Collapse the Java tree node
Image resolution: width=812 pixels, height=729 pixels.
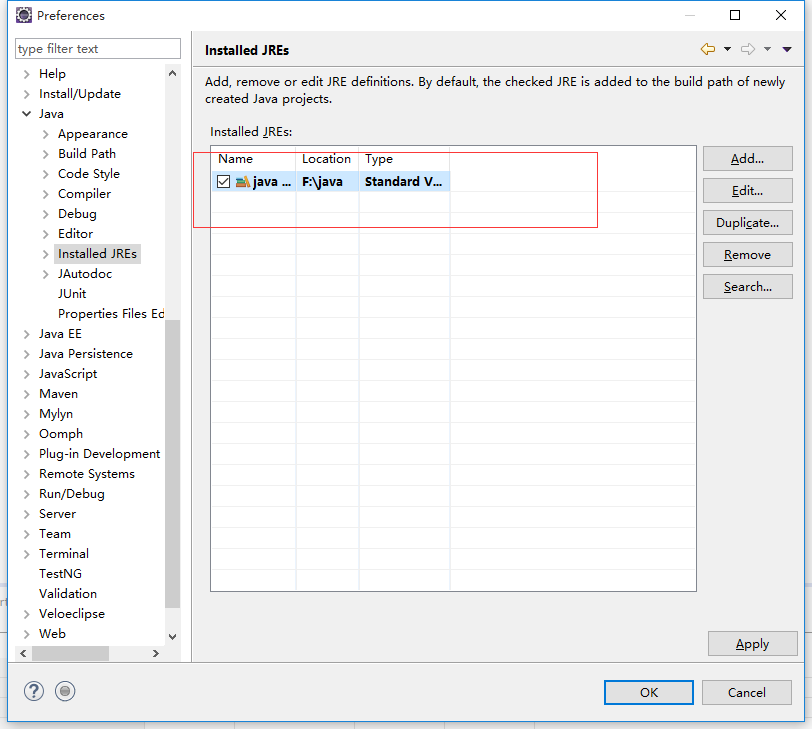(27, 114)
